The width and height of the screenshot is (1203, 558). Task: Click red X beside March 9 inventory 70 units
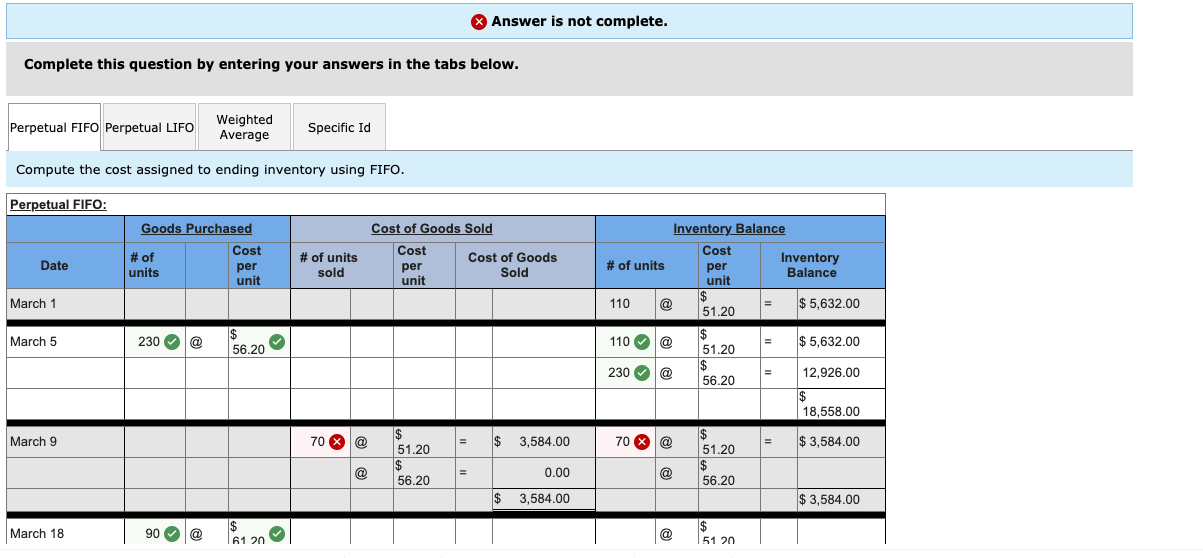point(642,442)
